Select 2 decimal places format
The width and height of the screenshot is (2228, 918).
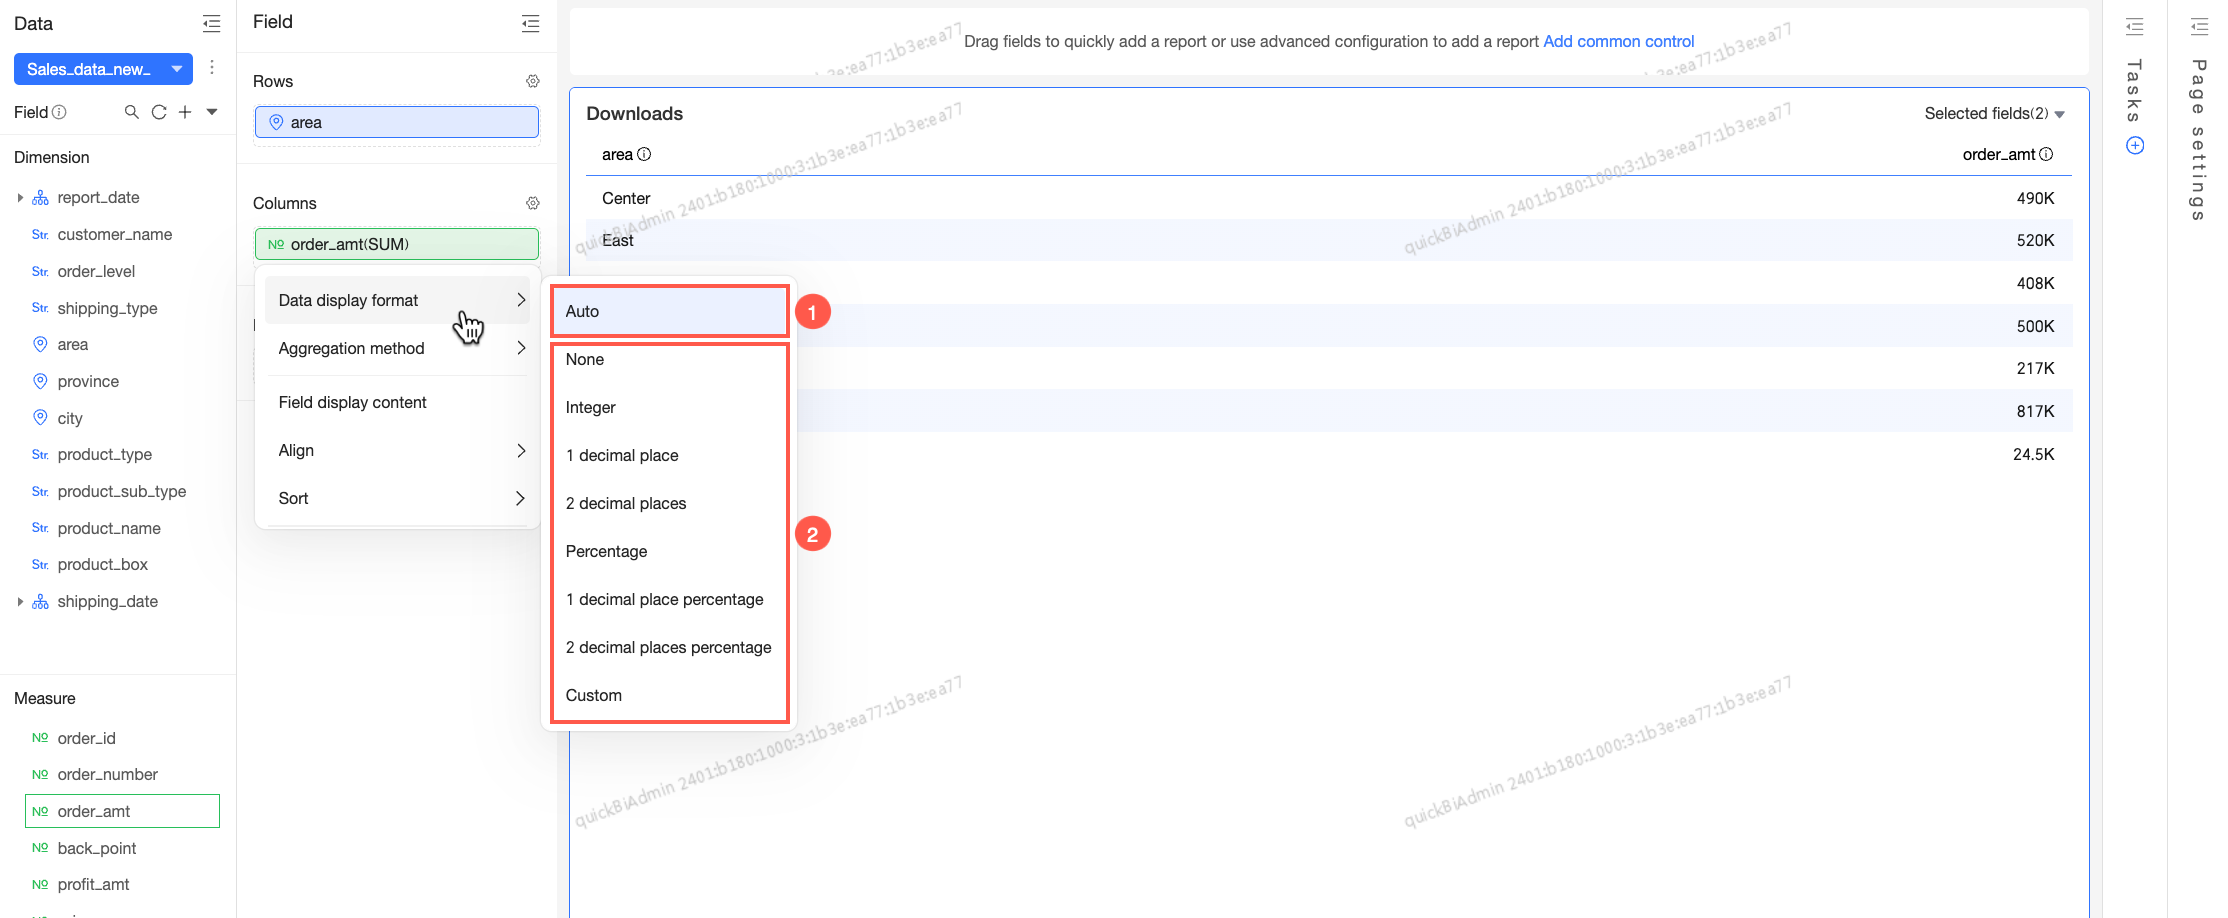point(669,503)
